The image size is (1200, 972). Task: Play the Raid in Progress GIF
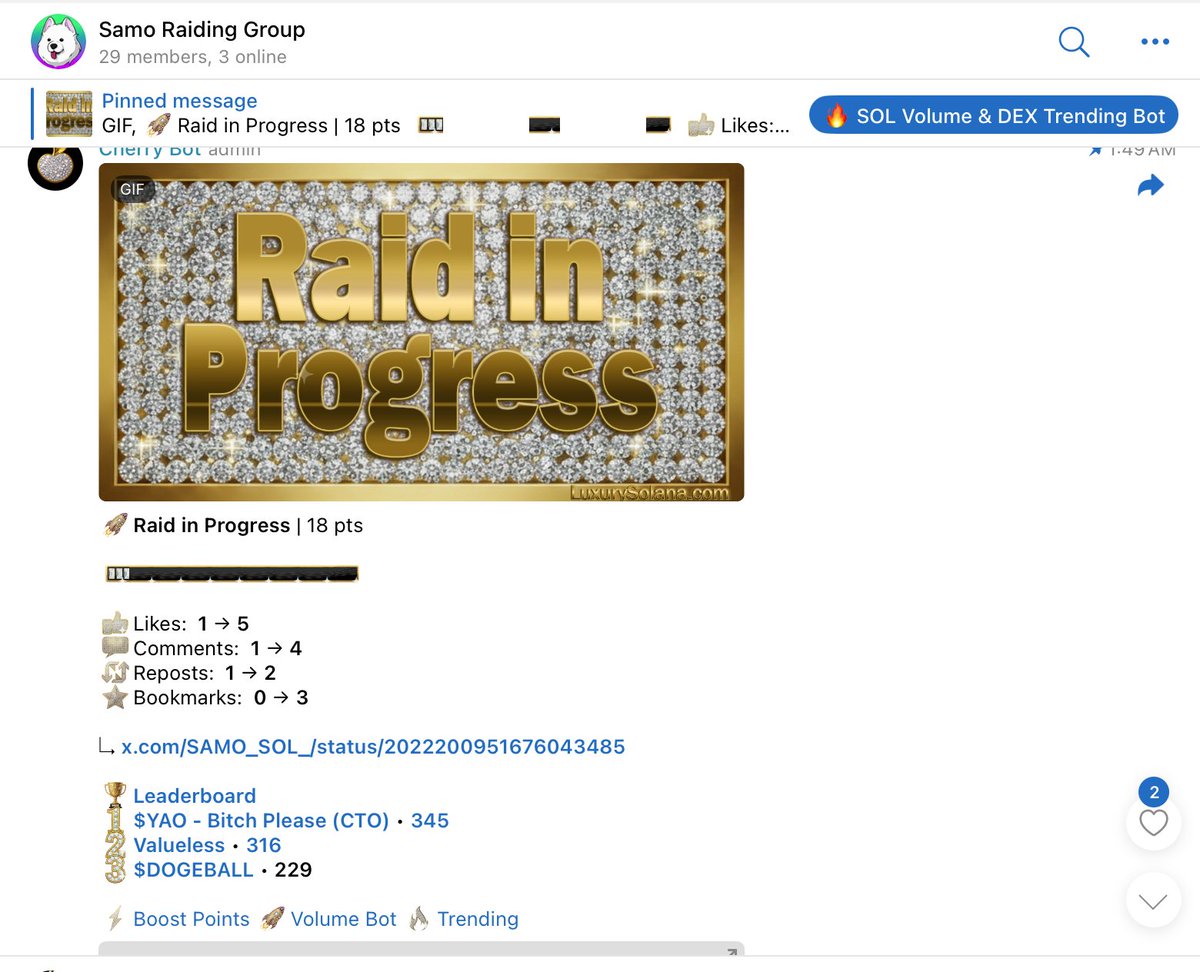(x=421, y=332)
